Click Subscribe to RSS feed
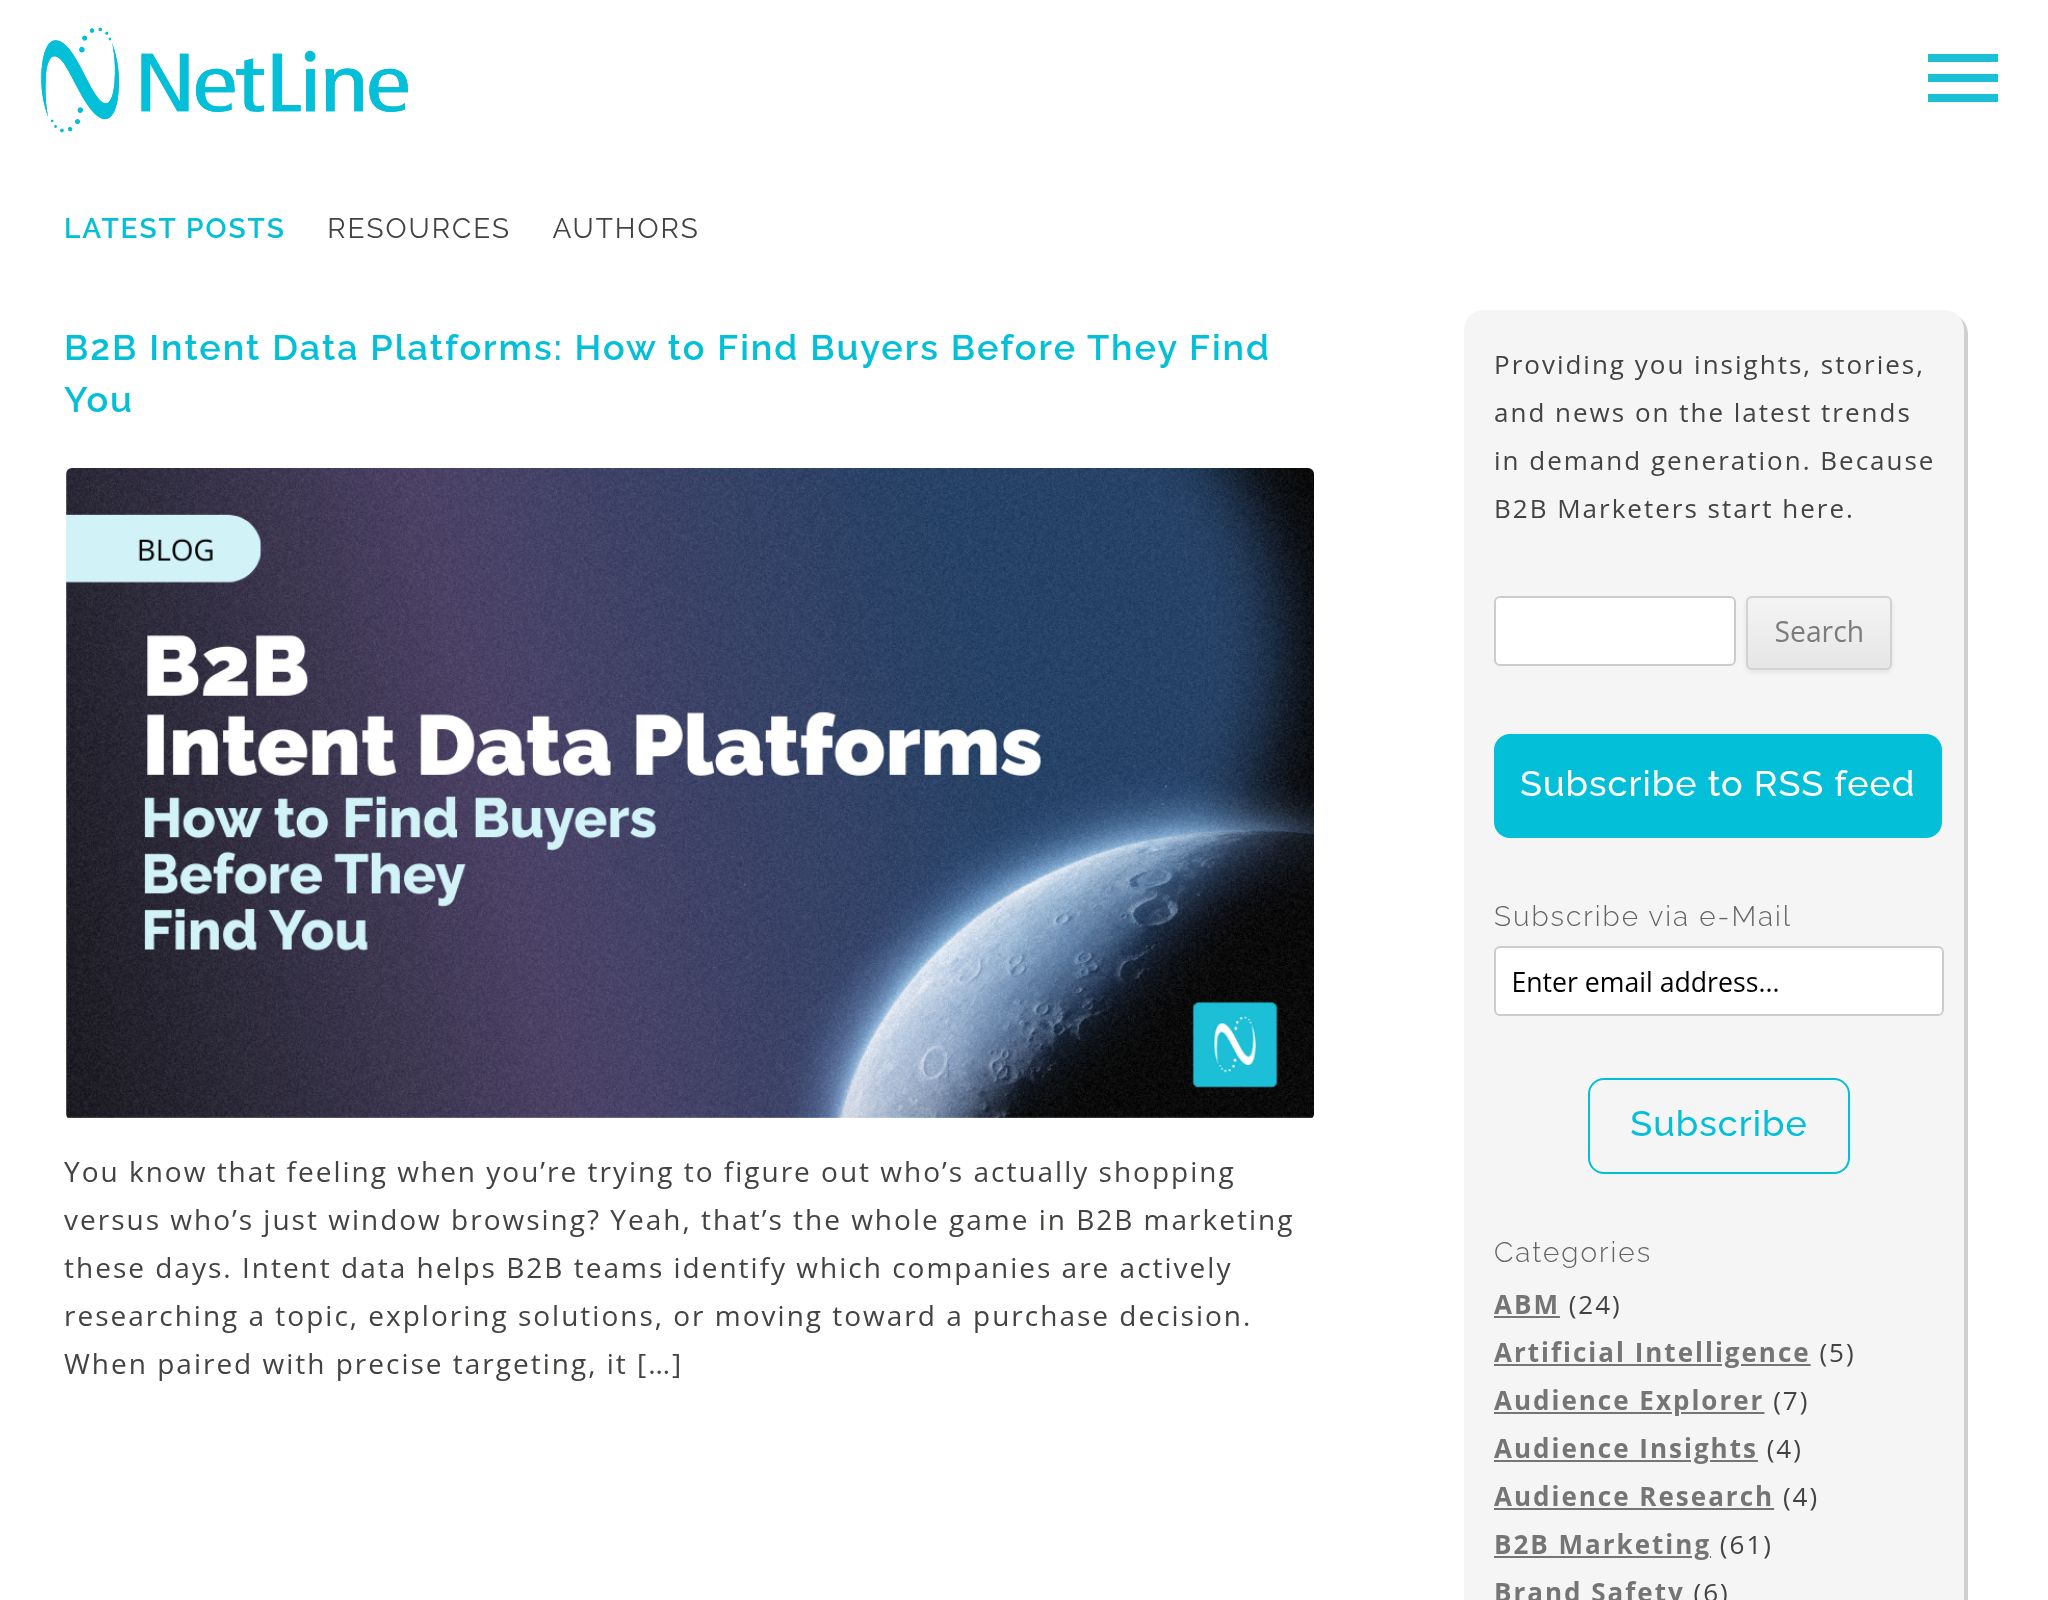2048x1600 pixels. 1717,784
